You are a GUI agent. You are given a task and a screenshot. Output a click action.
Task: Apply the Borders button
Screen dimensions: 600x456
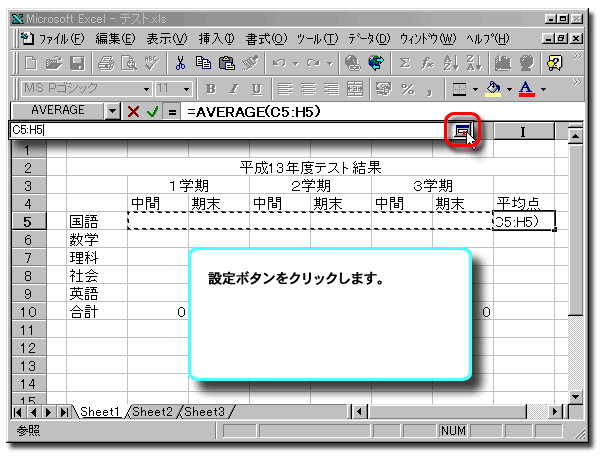pos(459,89)
